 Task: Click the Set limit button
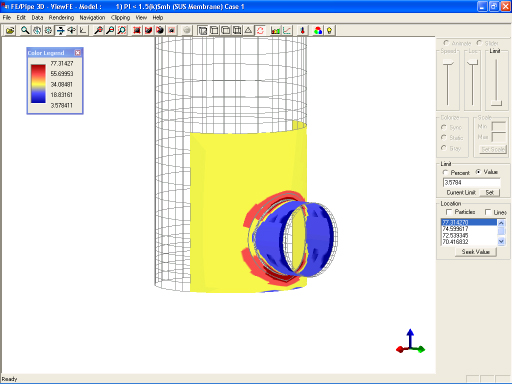tap(489, 193)
